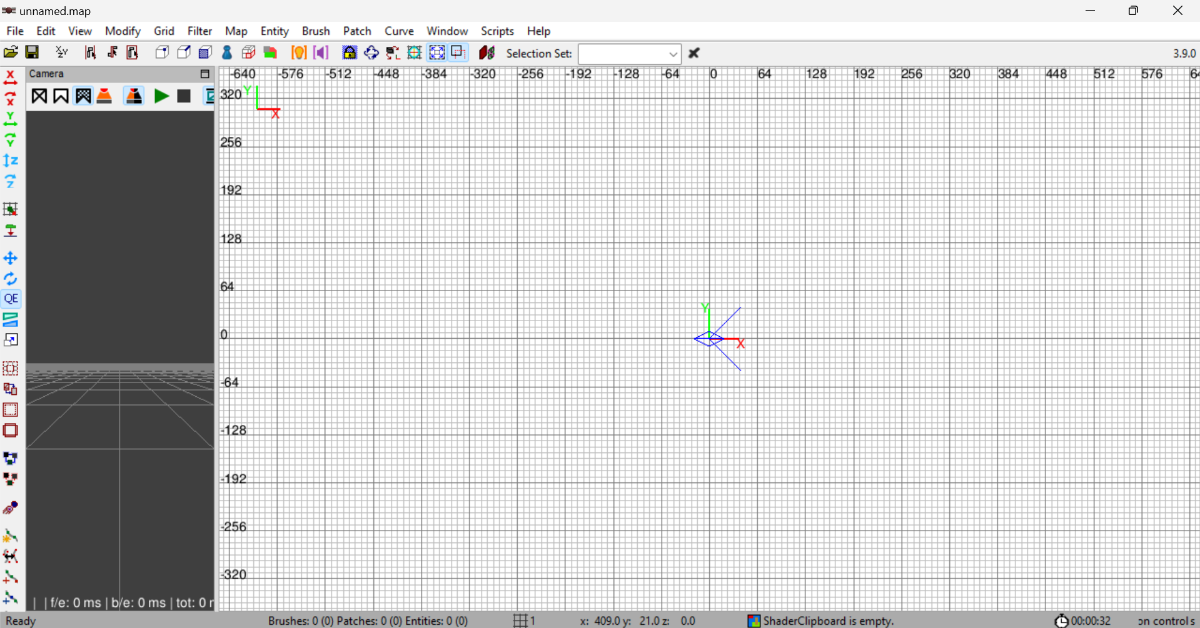Click the red and green layers icon

point(270,52)
